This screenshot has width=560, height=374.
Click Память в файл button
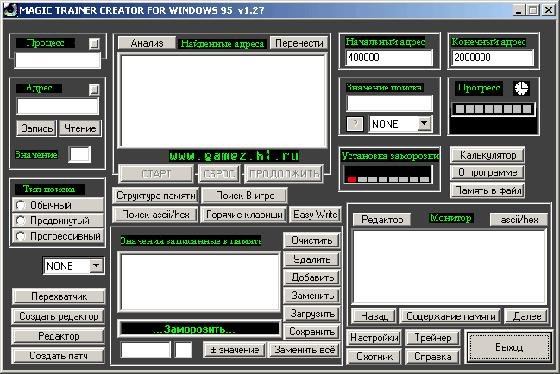[x=488, y=190]
